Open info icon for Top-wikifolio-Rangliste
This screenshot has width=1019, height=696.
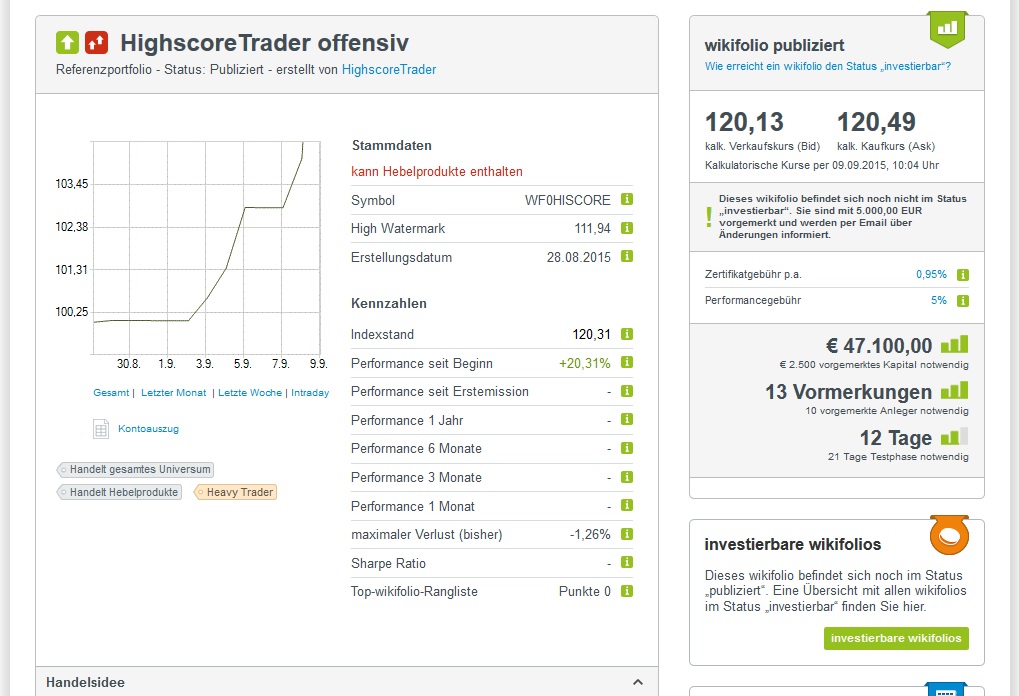click(x=626, y=591)
